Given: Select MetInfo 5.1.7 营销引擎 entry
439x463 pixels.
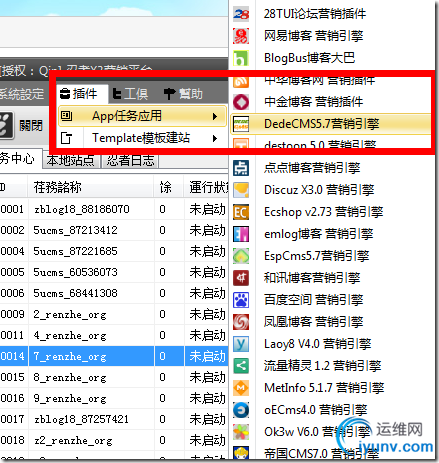Looking at the screenshot, I should click(x=324, y=388).
